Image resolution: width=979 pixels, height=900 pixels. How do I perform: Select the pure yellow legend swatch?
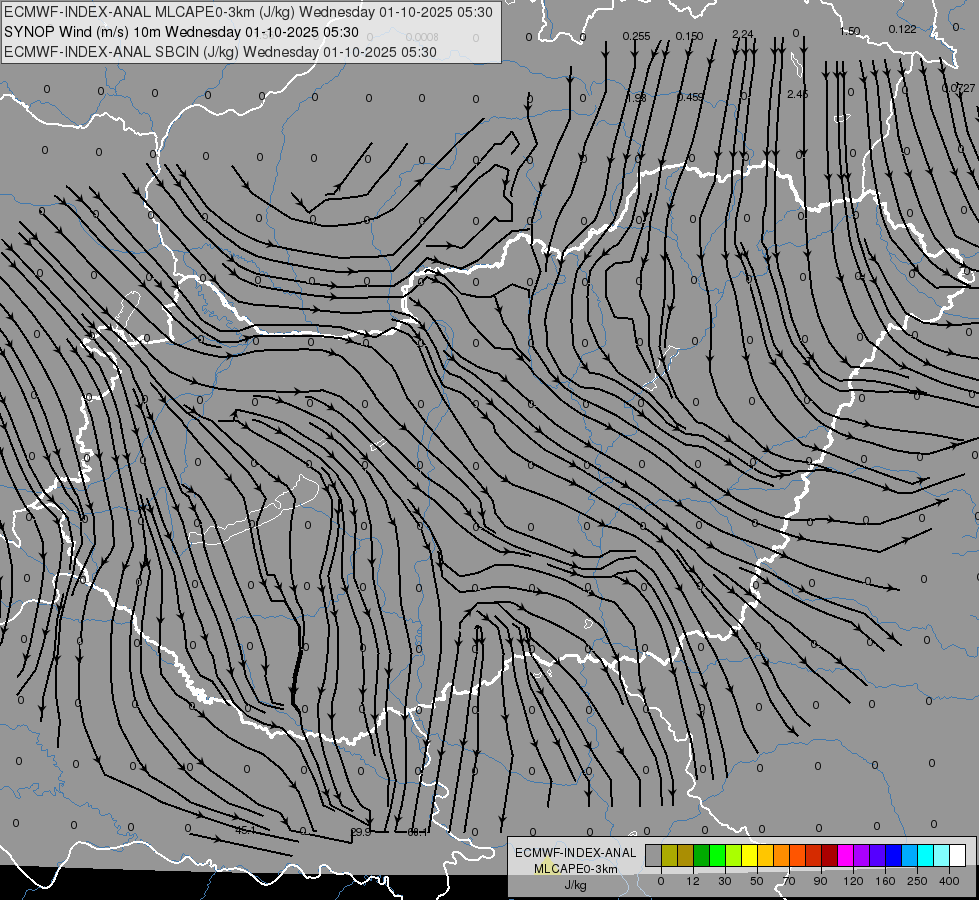click(749, 855)
